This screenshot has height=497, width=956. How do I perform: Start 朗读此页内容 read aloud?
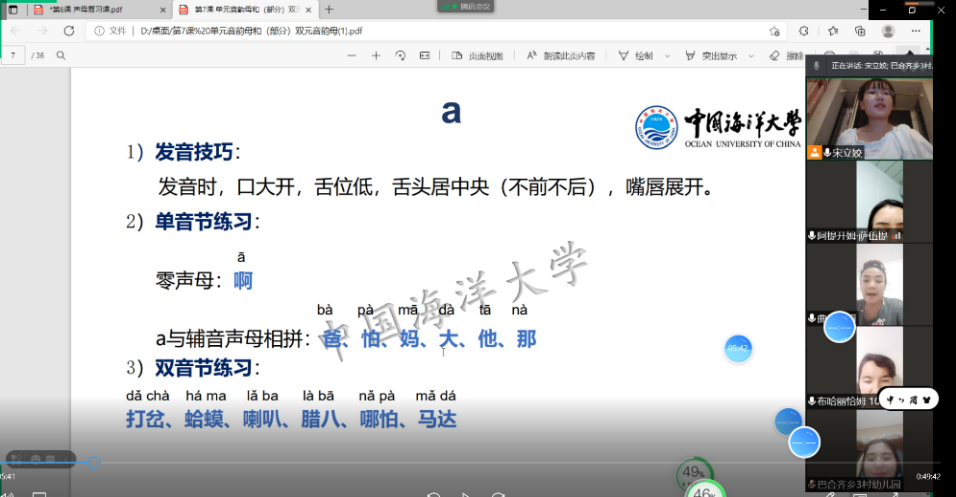(x=560, y=55)
